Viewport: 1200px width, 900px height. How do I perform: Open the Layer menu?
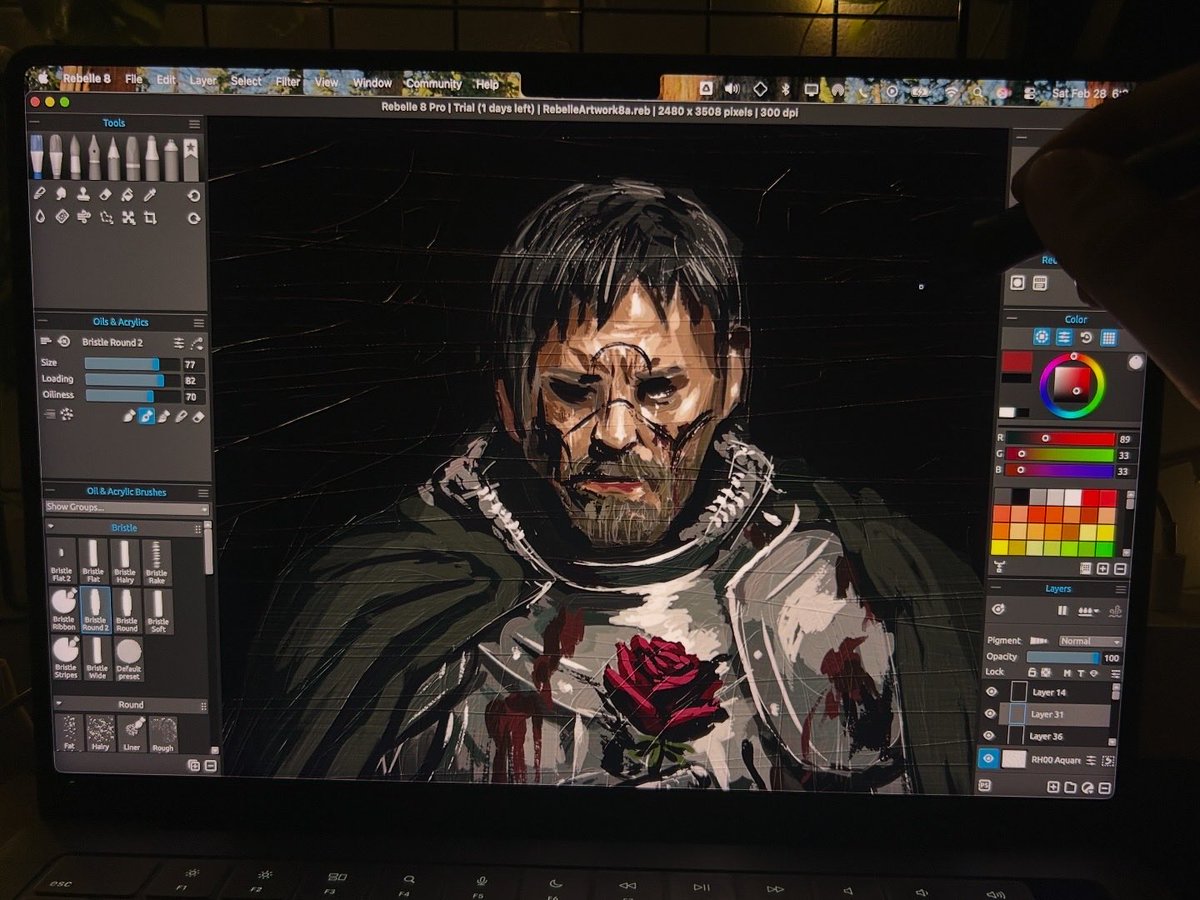click(x=203, y=80)
